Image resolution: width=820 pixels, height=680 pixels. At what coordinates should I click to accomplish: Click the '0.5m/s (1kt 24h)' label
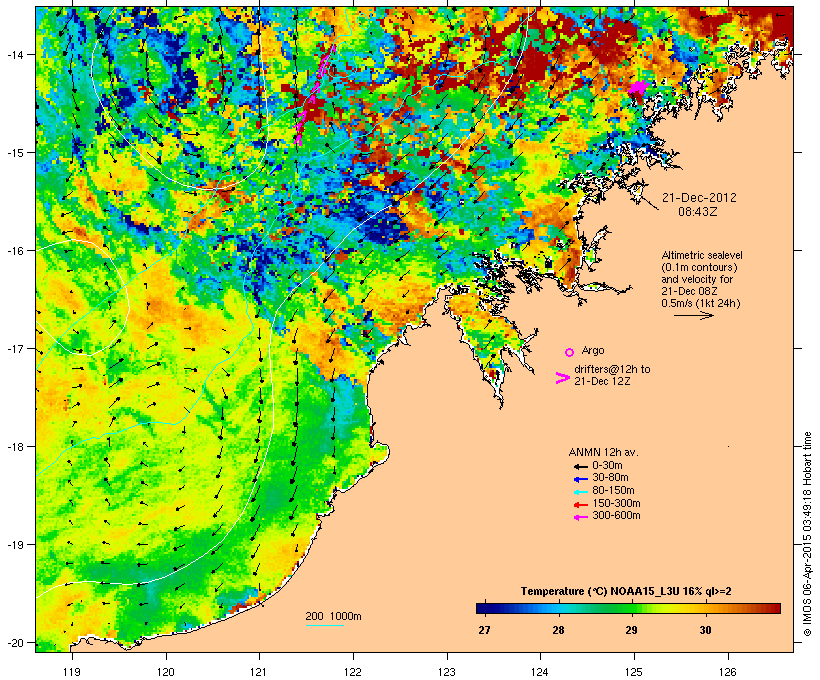tap(701, 303)
